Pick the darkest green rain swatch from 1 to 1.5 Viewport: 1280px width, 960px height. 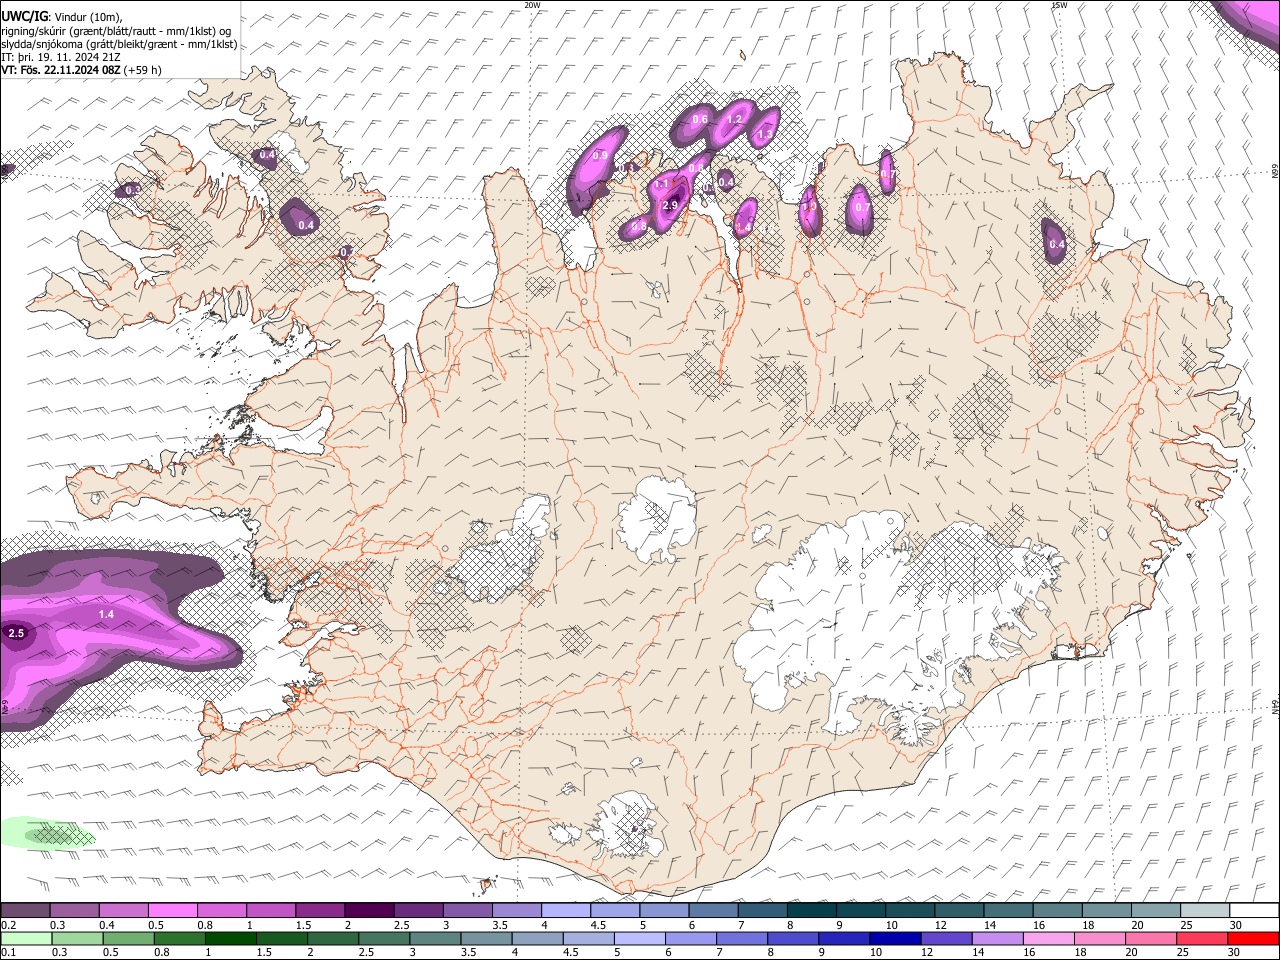tap(231, 938)
